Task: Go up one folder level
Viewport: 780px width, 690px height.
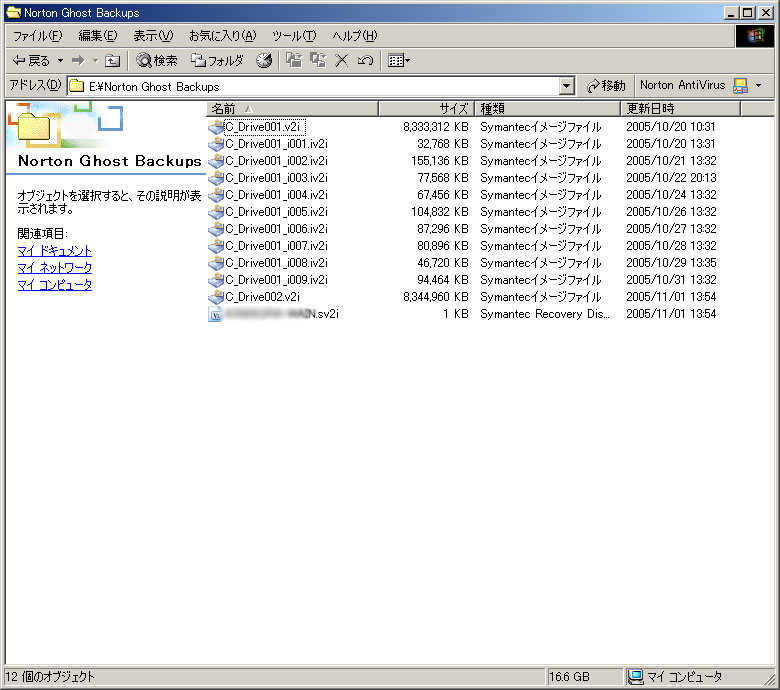Action: coord(113,60)
